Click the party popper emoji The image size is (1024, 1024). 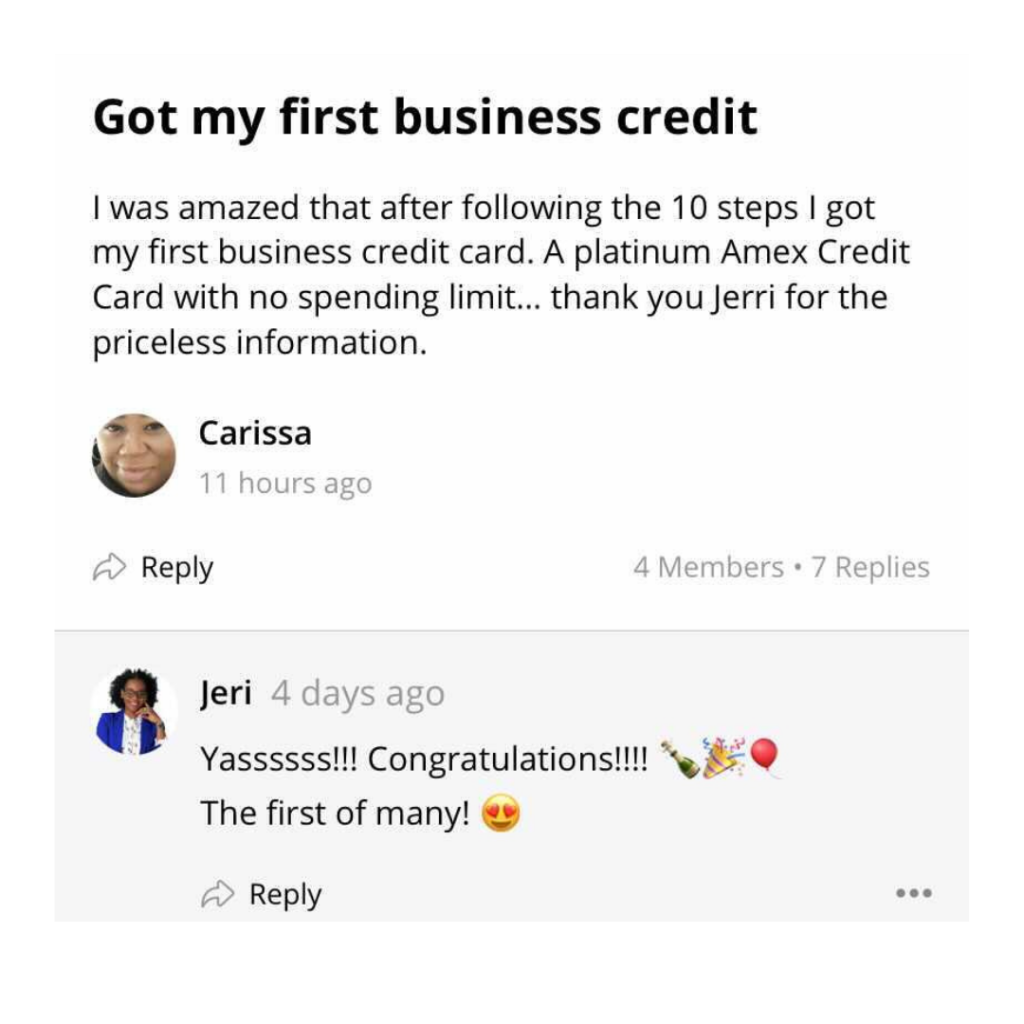[723, 757]
